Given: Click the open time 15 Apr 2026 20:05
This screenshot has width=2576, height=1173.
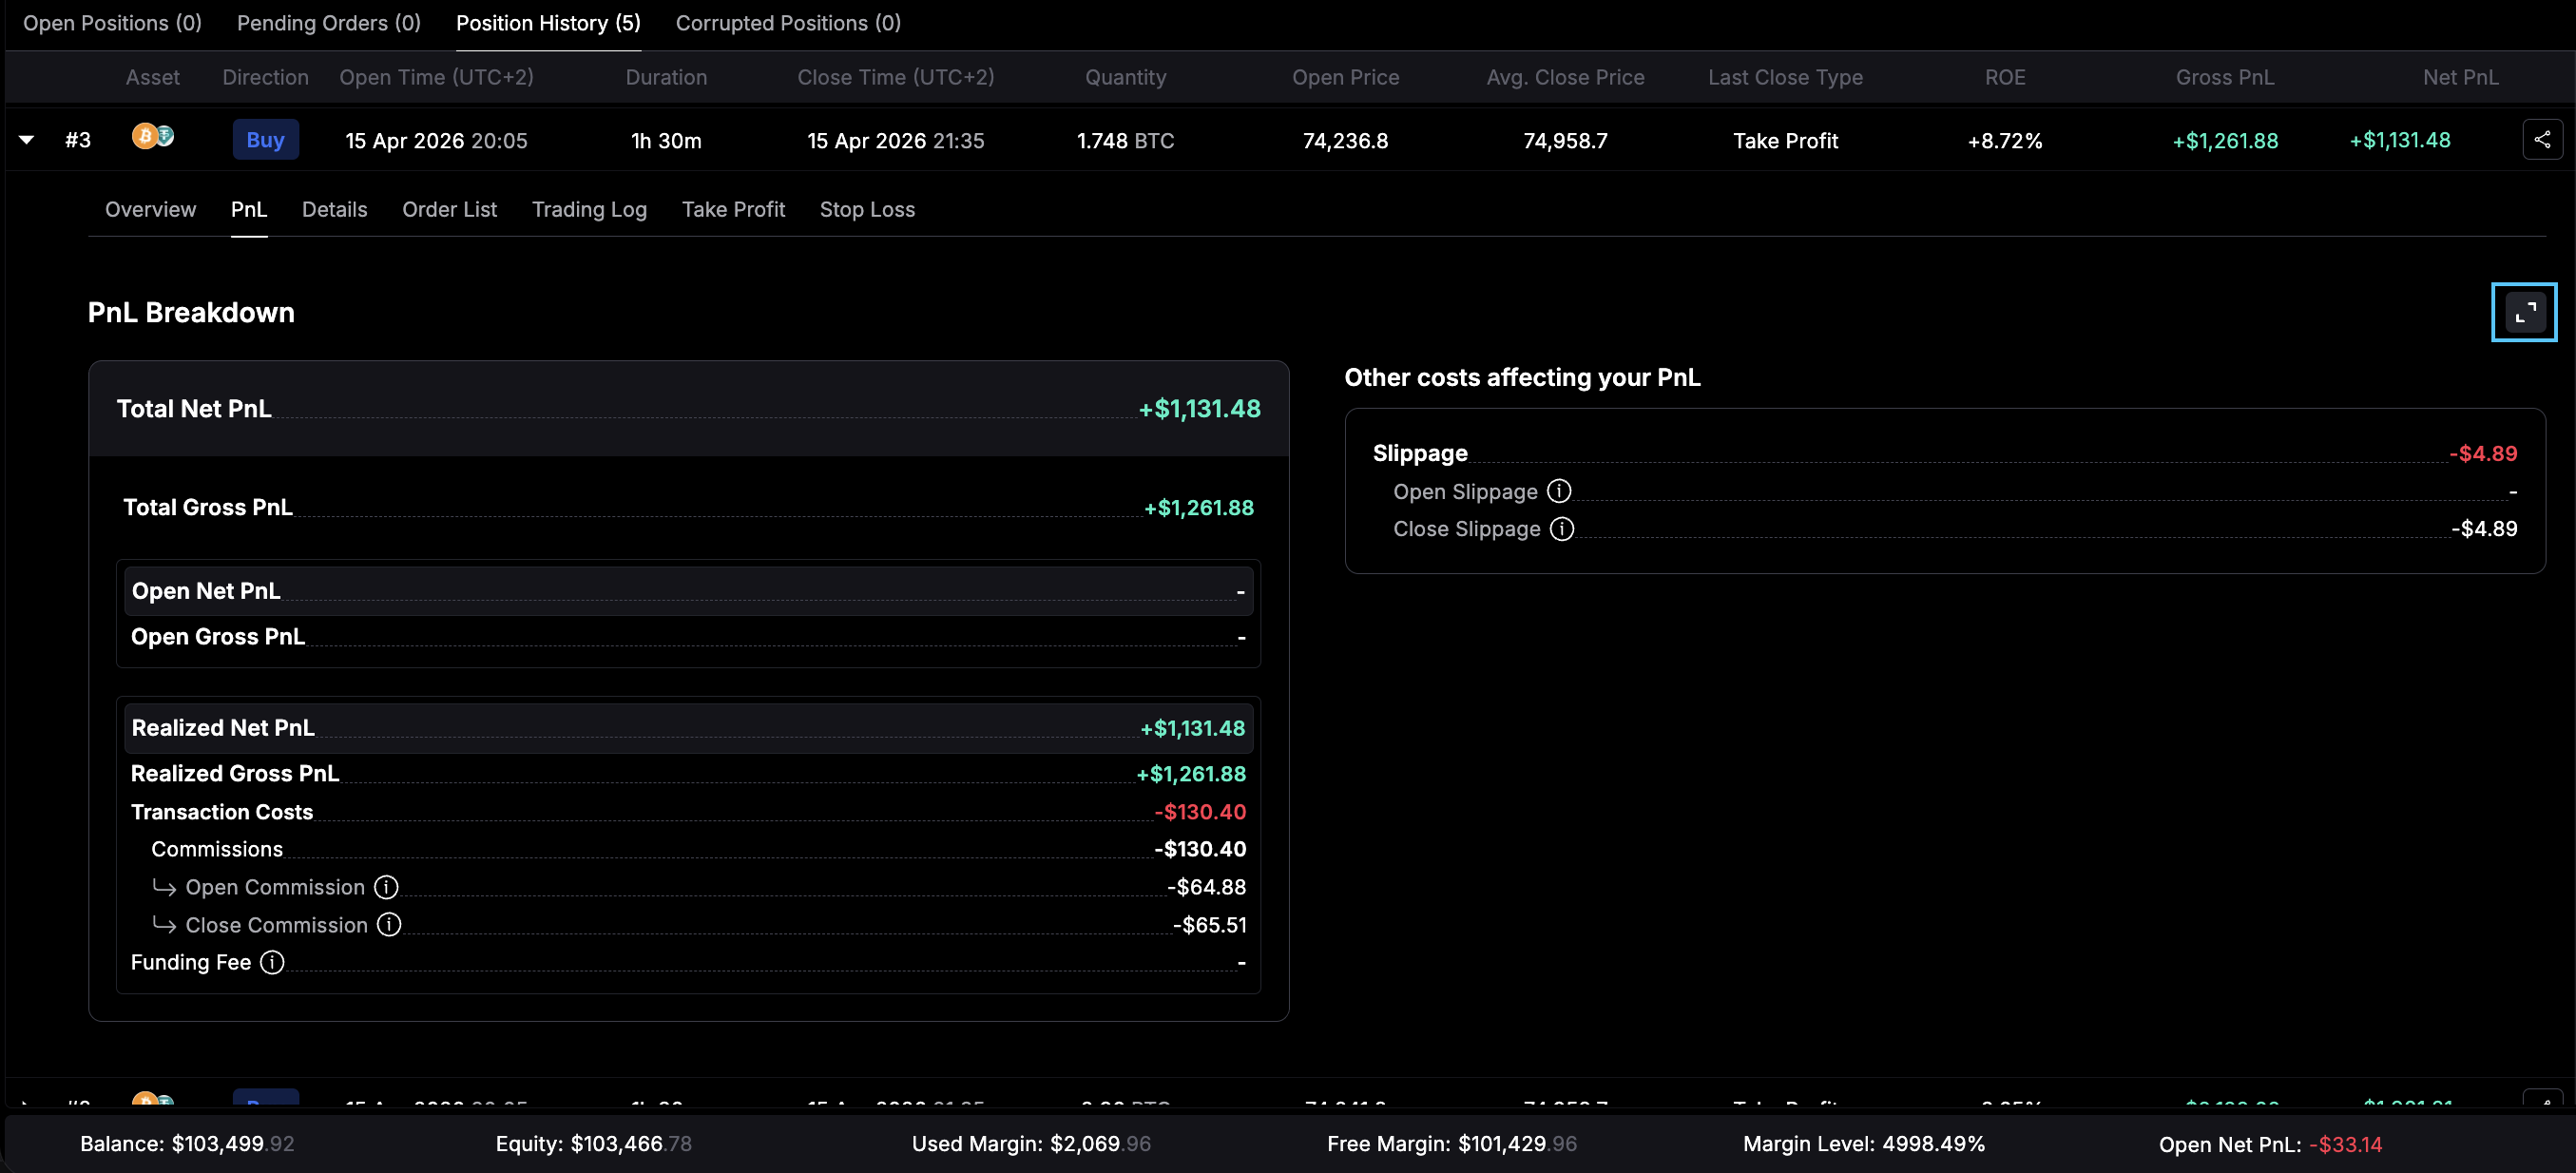Looking at the screenshot, I should 436,140.
